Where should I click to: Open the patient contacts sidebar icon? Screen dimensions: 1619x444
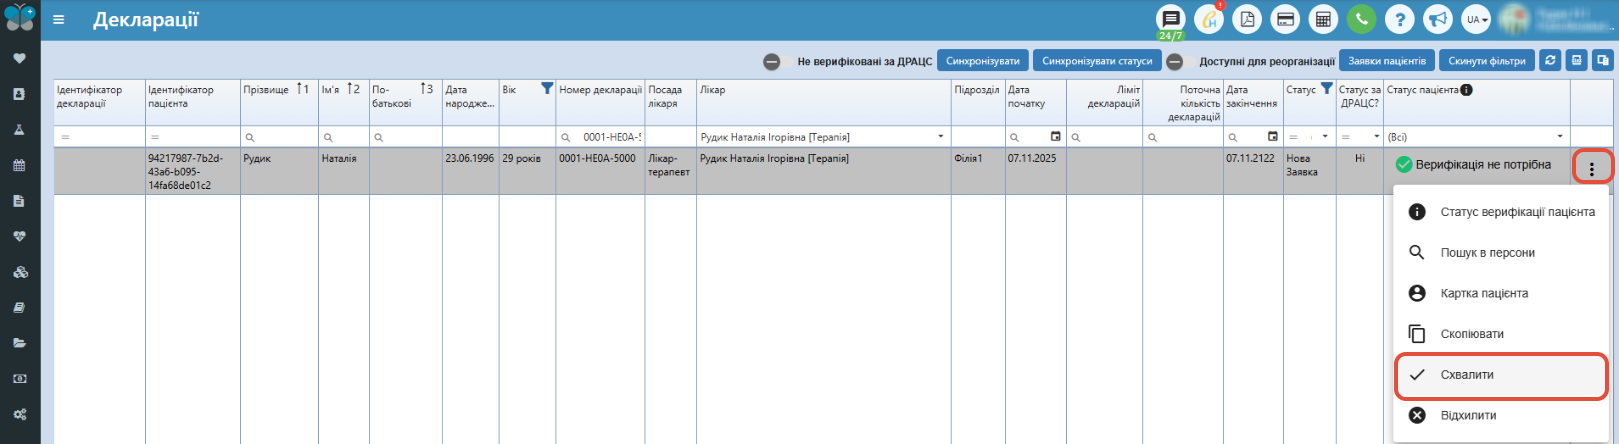pyautogui.click(x=19, y=94)
